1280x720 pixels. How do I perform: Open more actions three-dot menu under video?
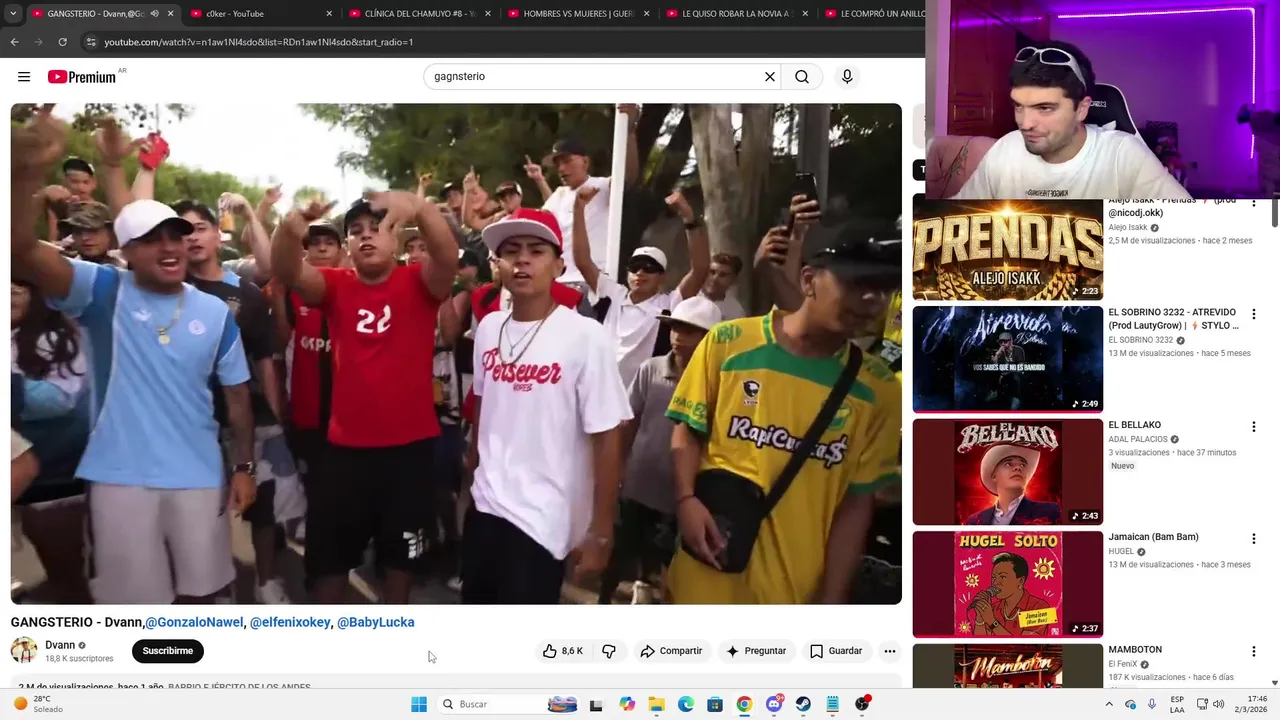click(890, 651)
